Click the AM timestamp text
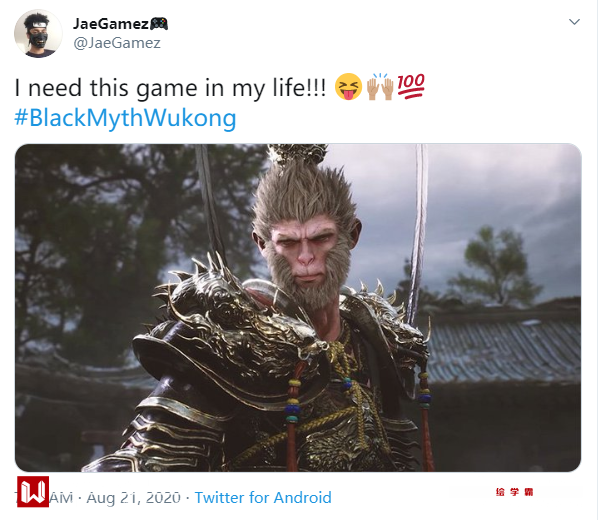 pyautogui.click(x=61, y=498)
